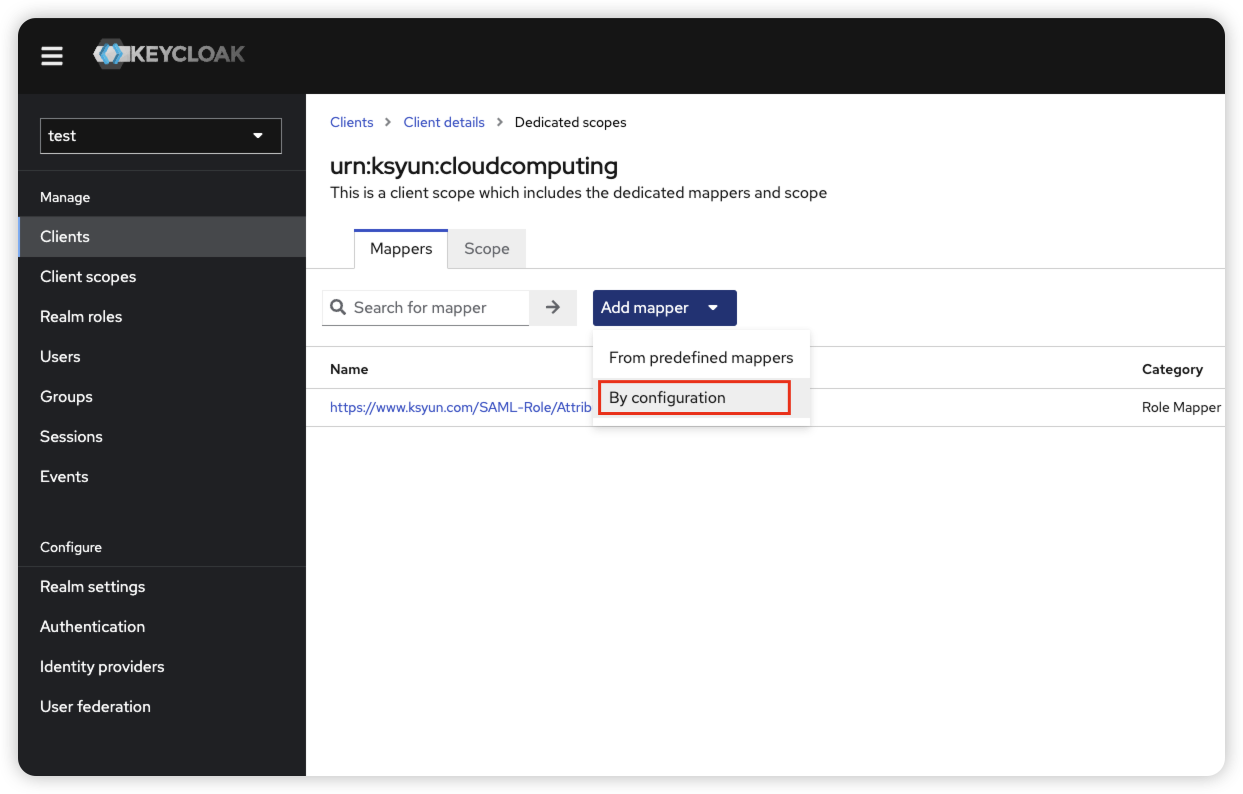1243x794 pixels.
Task: Open Realm settings page
Action: (92, 587)
